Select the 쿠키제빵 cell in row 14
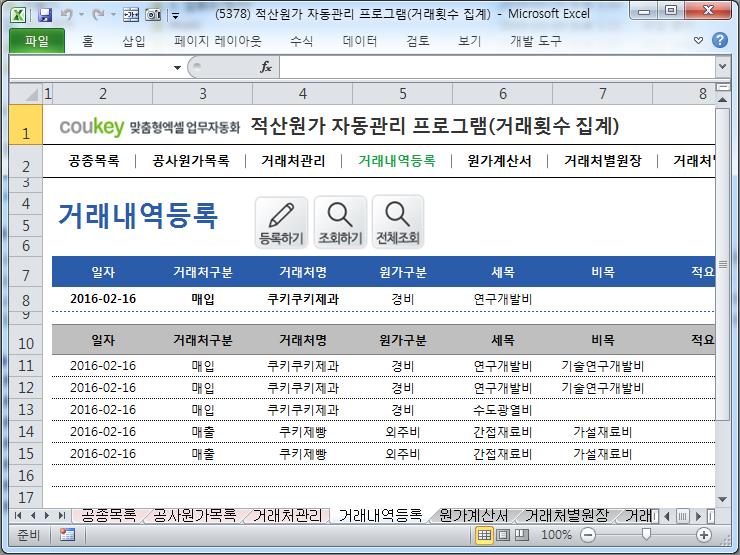The height and width of the screenshot is (555, 740). pyautogui.click(x=303, y=432)
